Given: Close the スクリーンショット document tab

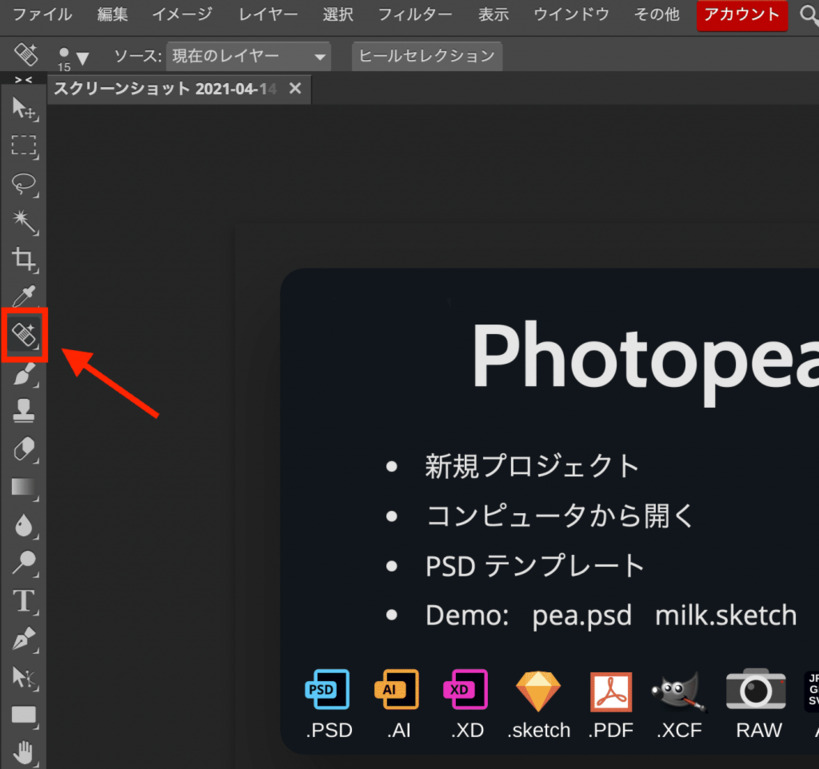Looking at the screenshot, I should coord(295,88).
